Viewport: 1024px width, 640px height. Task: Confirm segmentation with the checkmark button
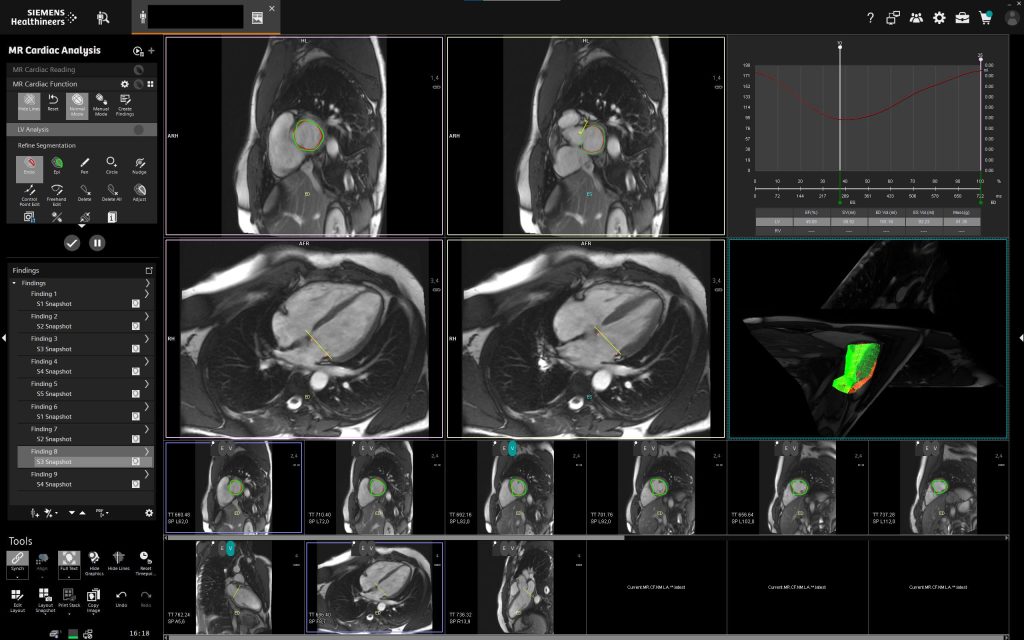[x=72, y=242]
